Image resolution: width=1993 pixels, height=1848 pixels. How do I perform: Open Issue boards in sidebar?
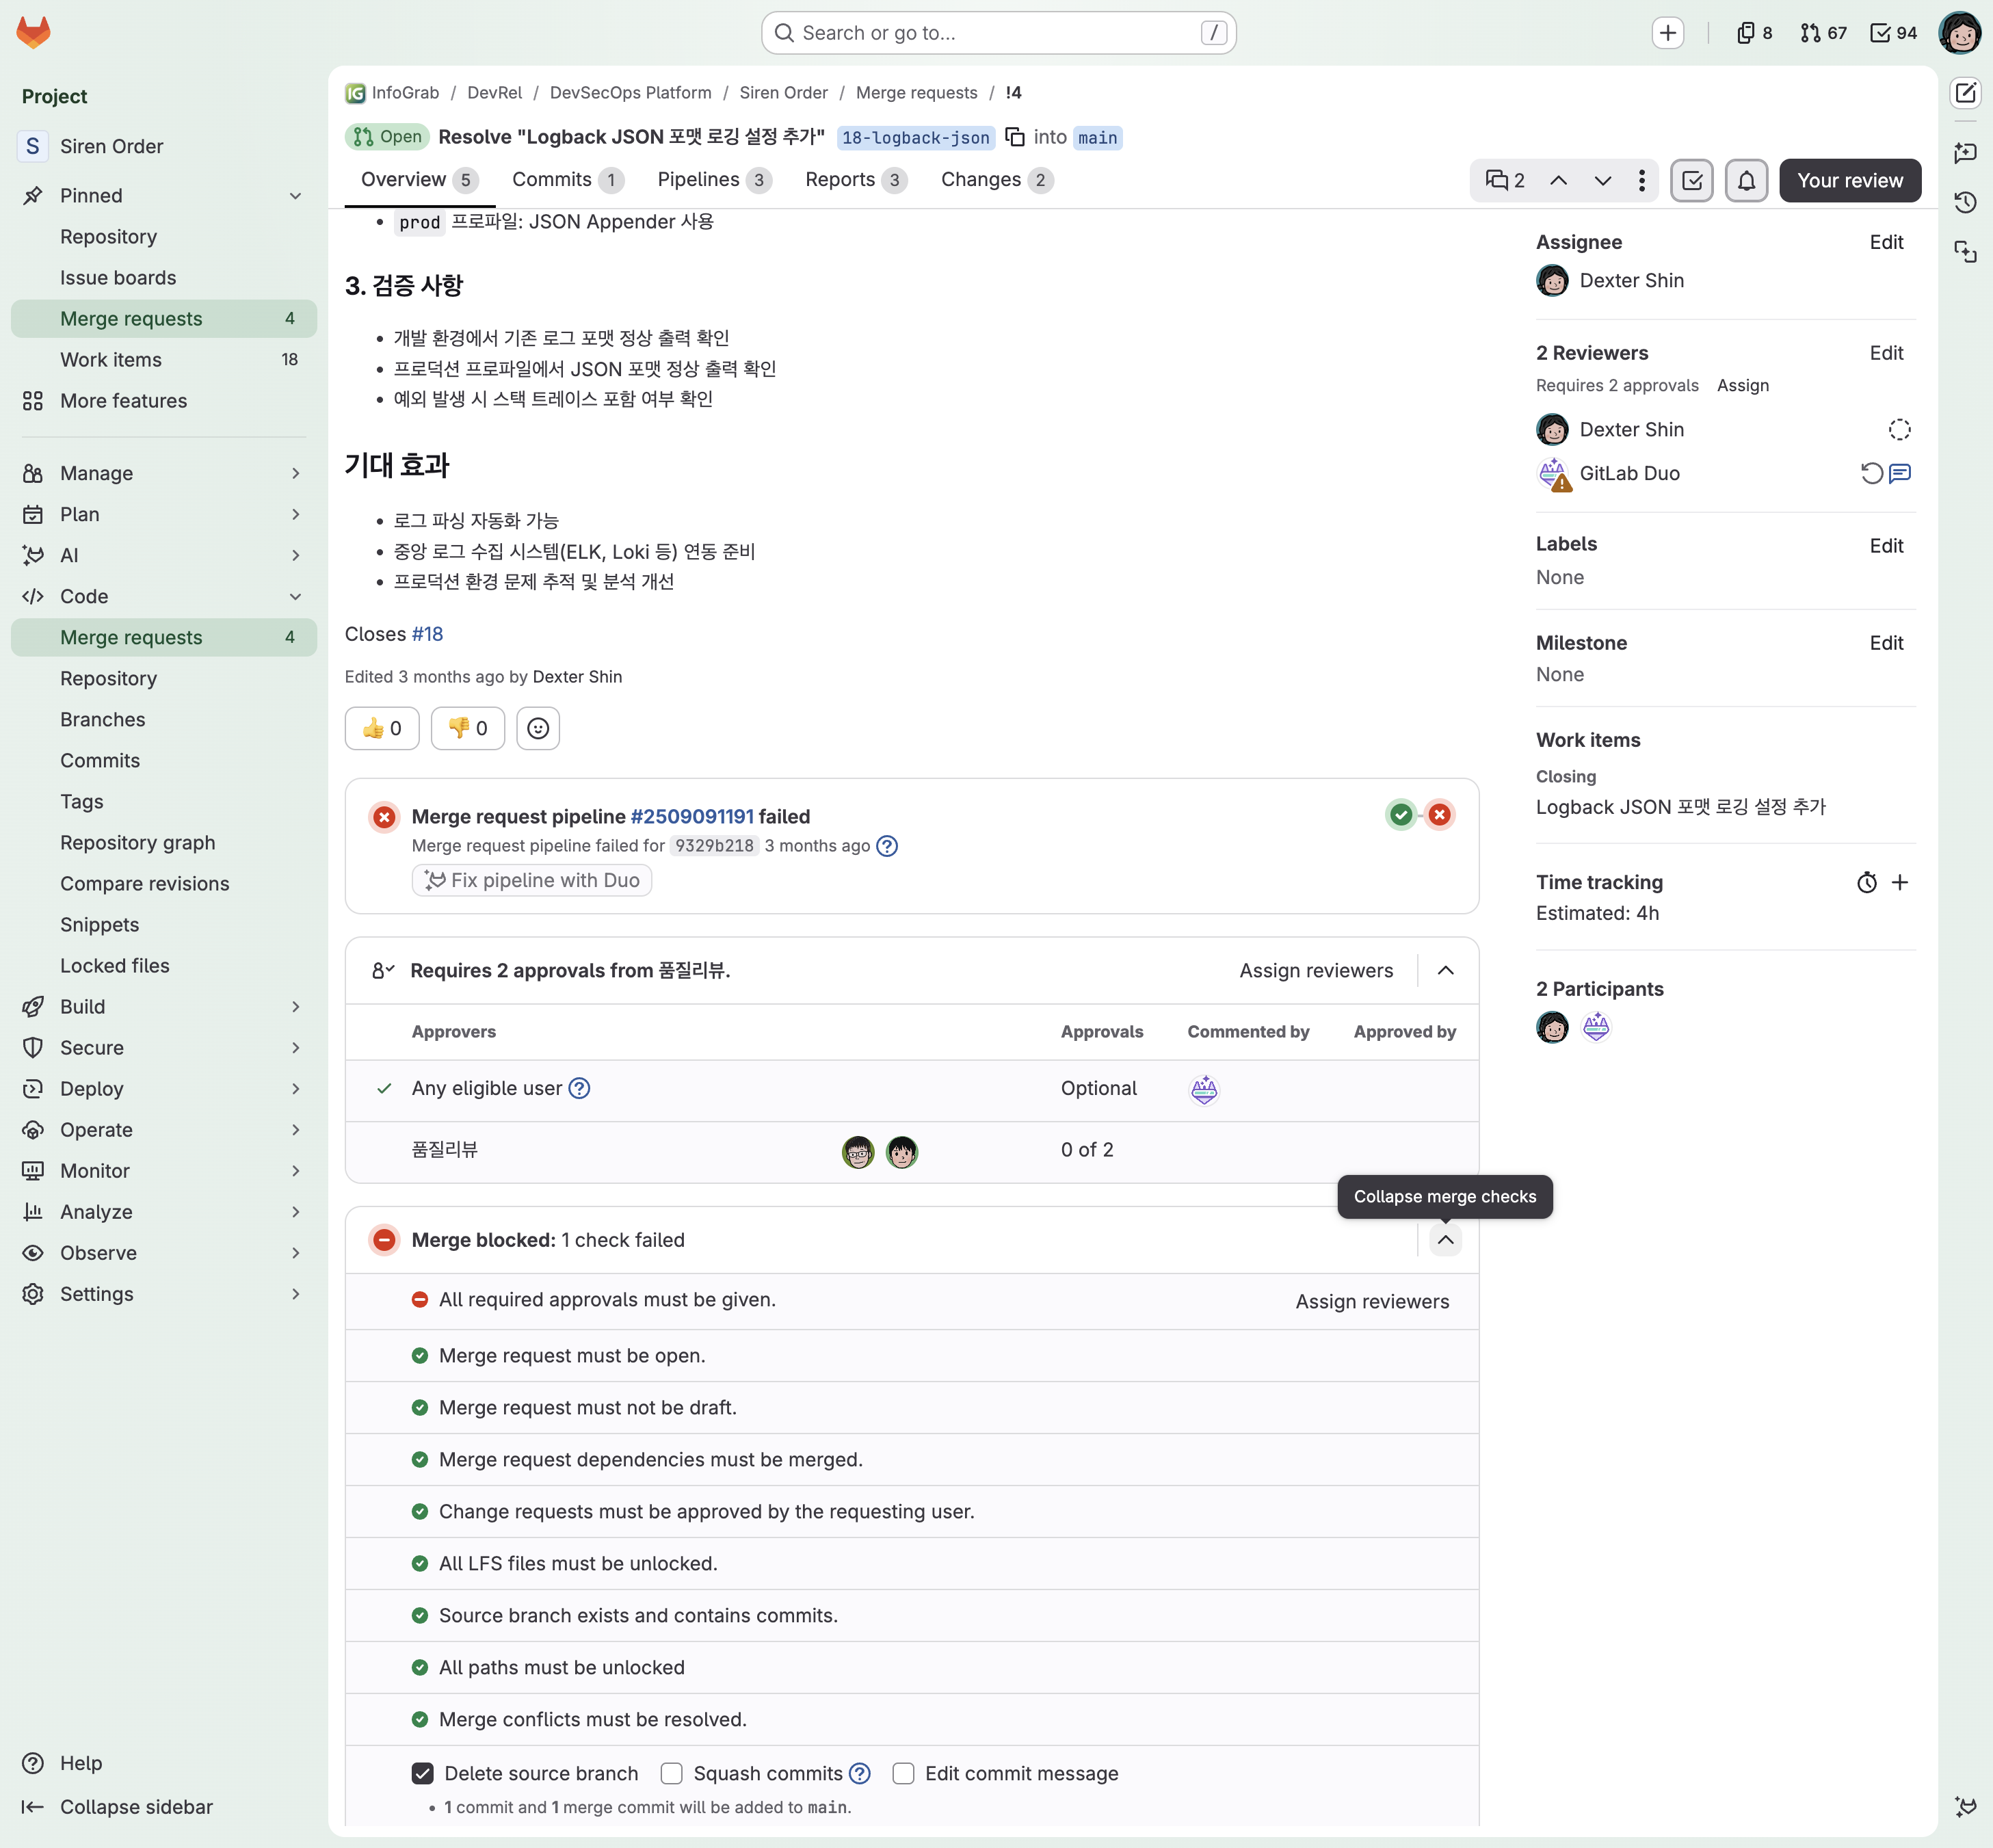164,277
